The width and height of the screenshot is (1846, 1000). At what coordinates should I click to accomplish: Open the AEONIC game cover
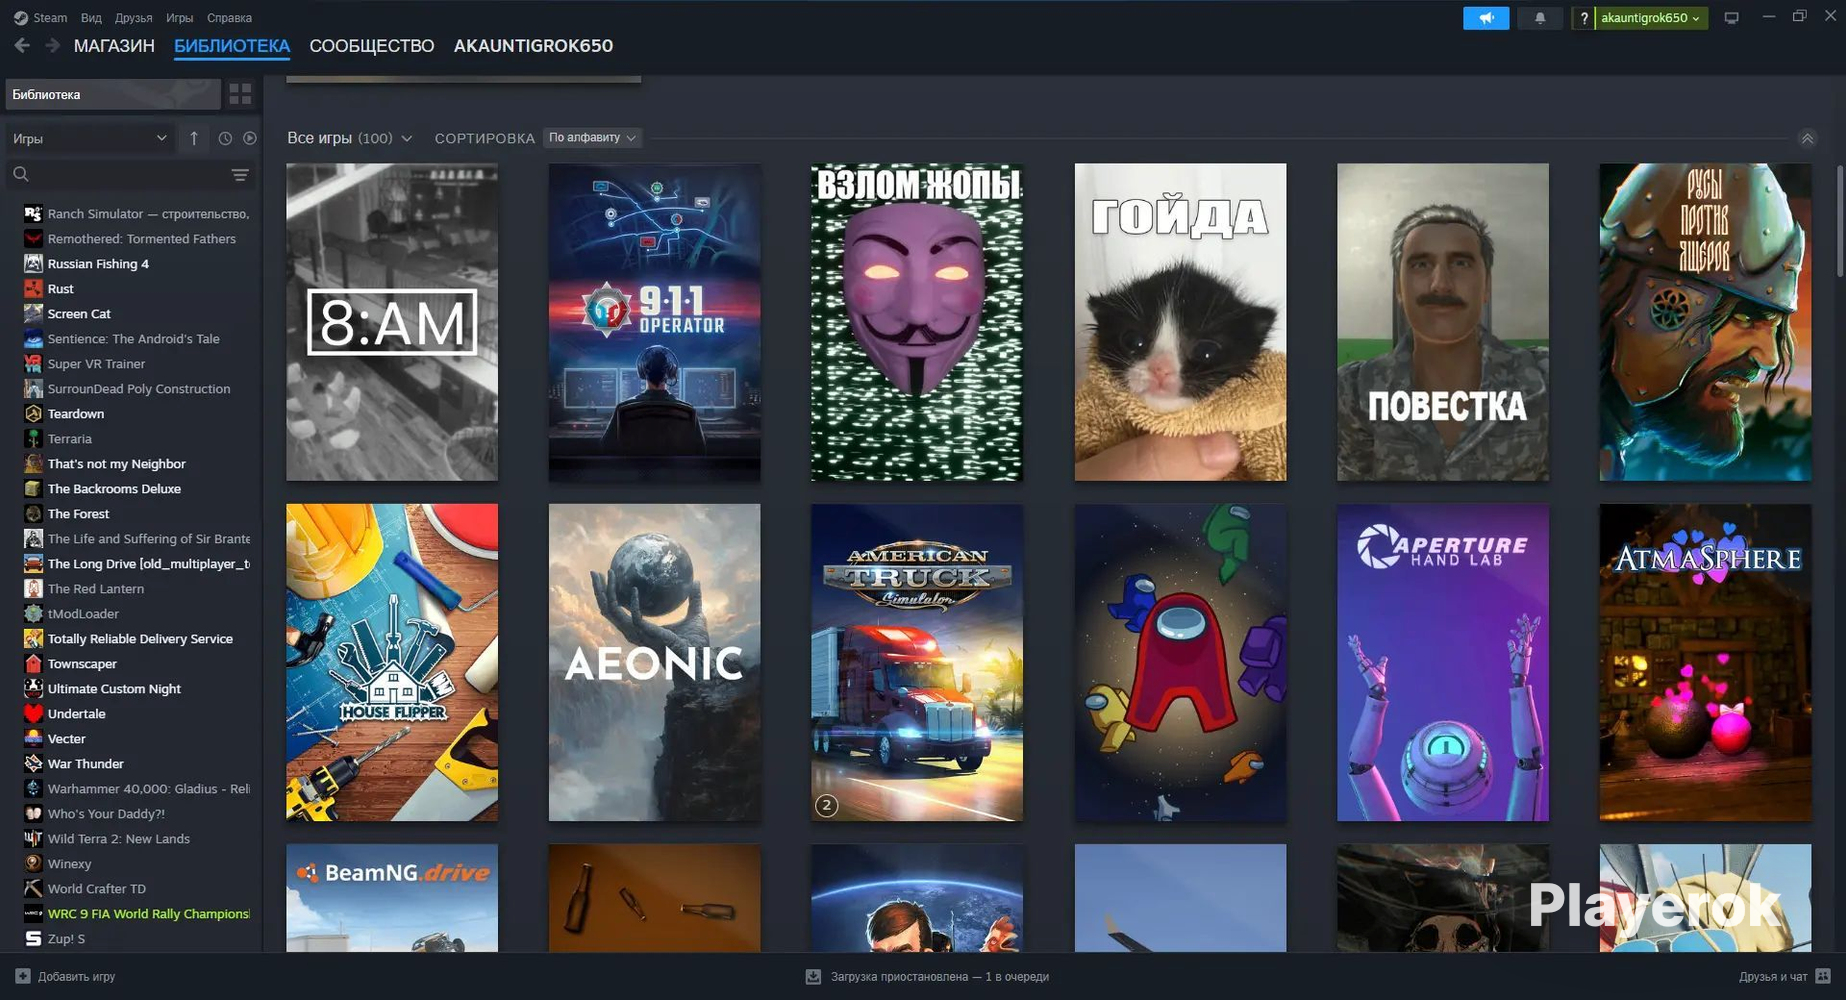coord(655,662)
